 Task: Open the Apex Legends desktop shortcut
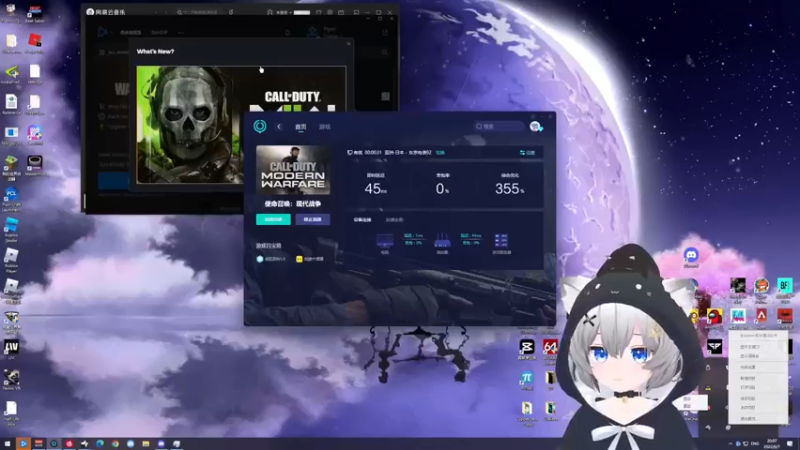point(761,318)
